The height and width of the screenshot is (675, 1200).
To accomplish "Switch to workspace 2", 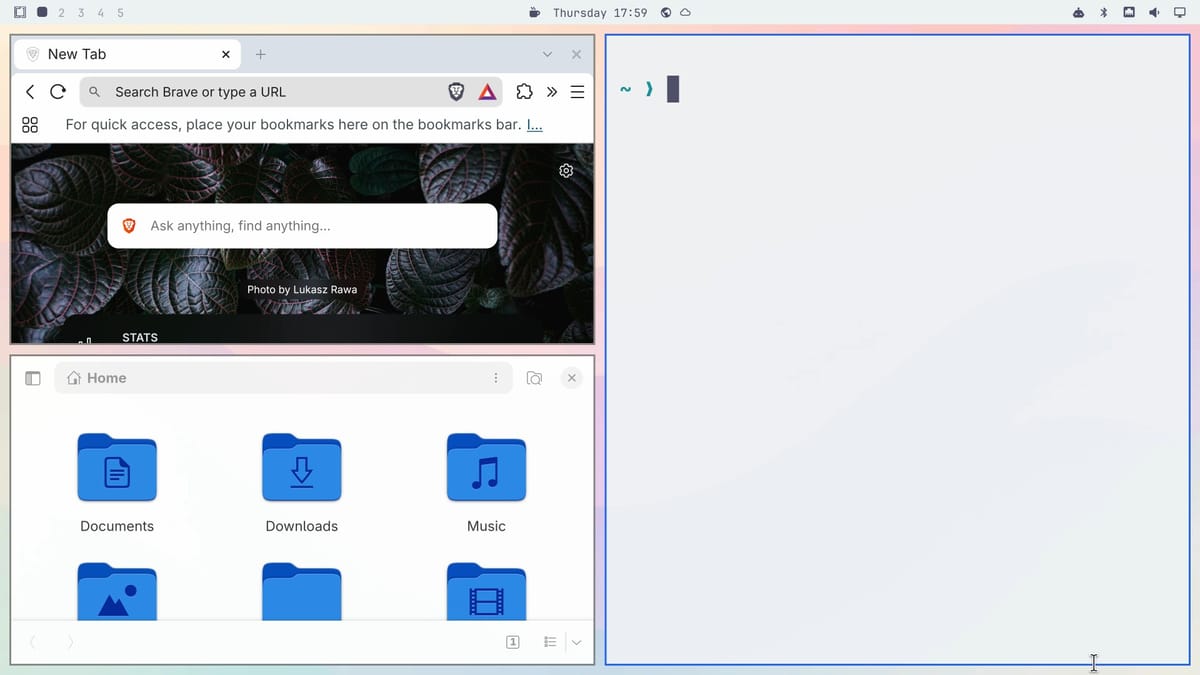I will (x=62, y=13).
